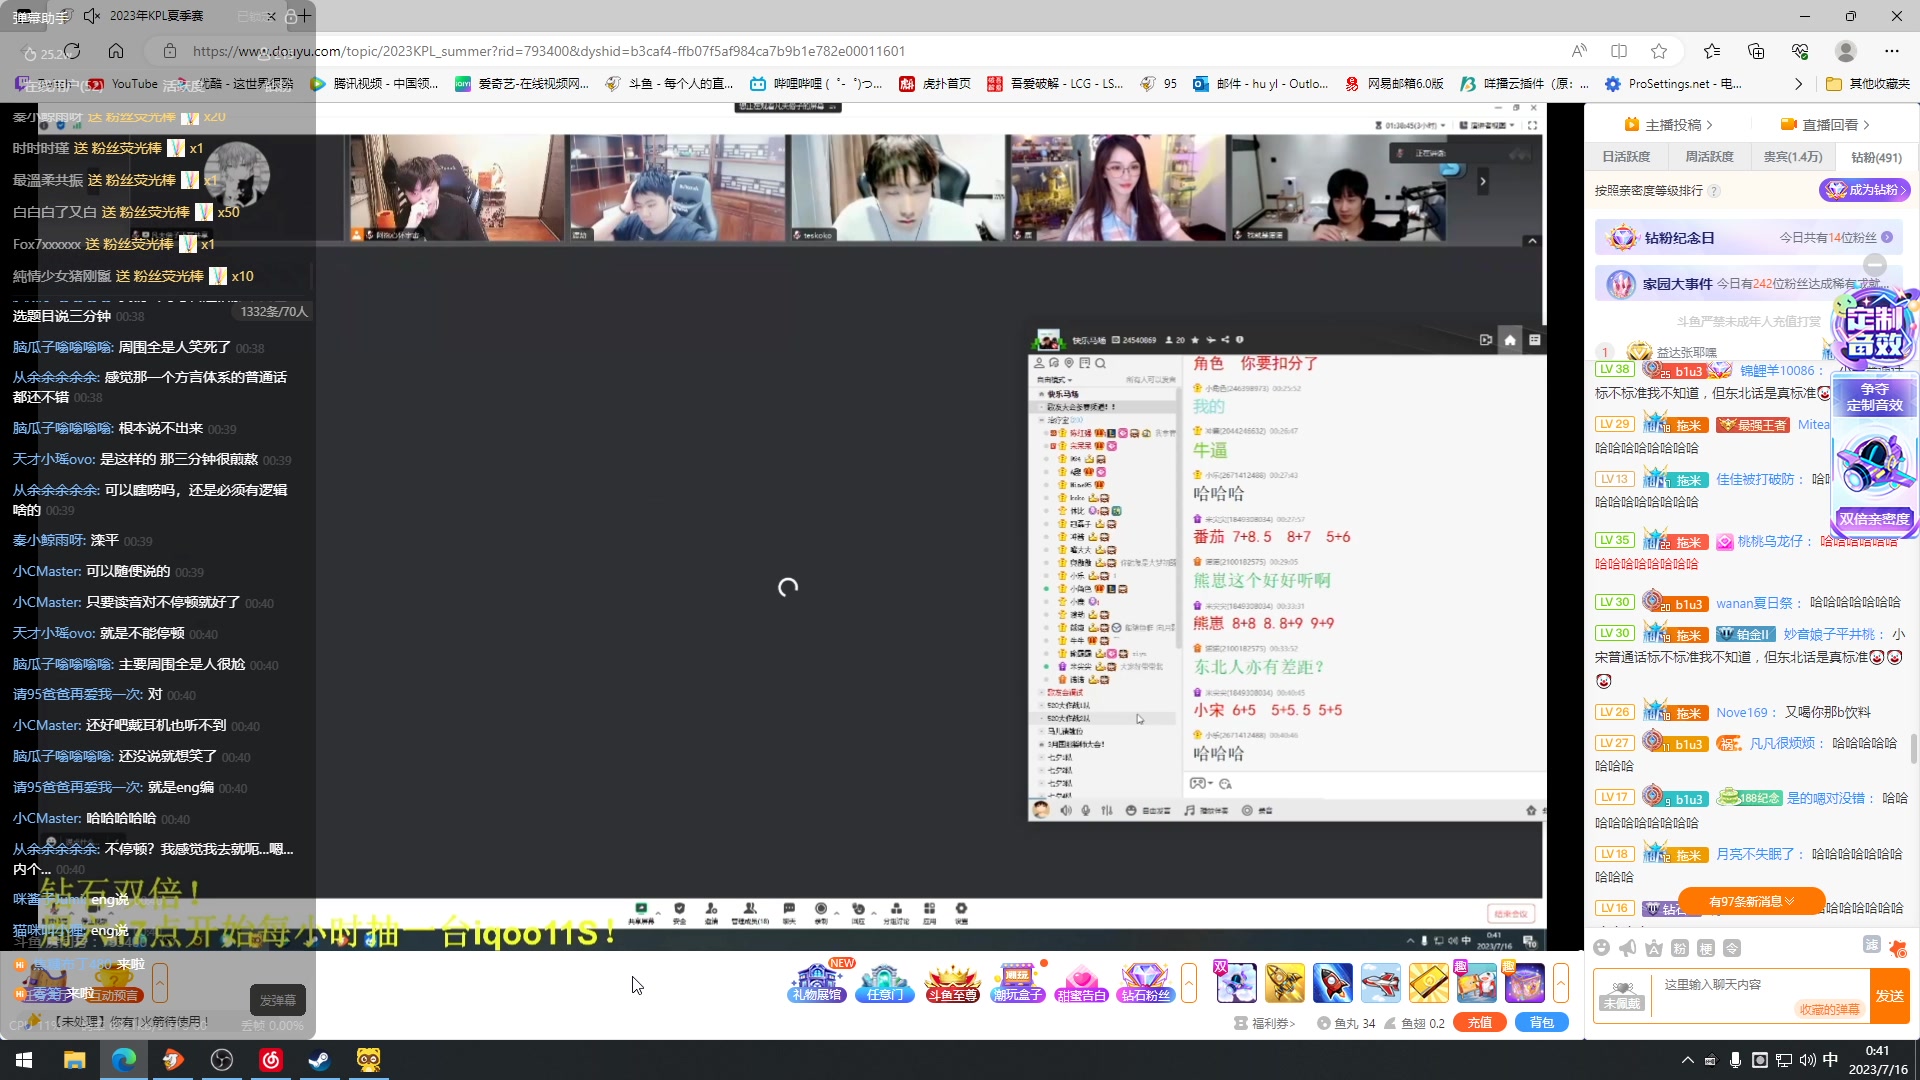The width and height of the screenshot is (1920, 1080).
Task: Select the airplane gift
Action: click(1381, 982)
